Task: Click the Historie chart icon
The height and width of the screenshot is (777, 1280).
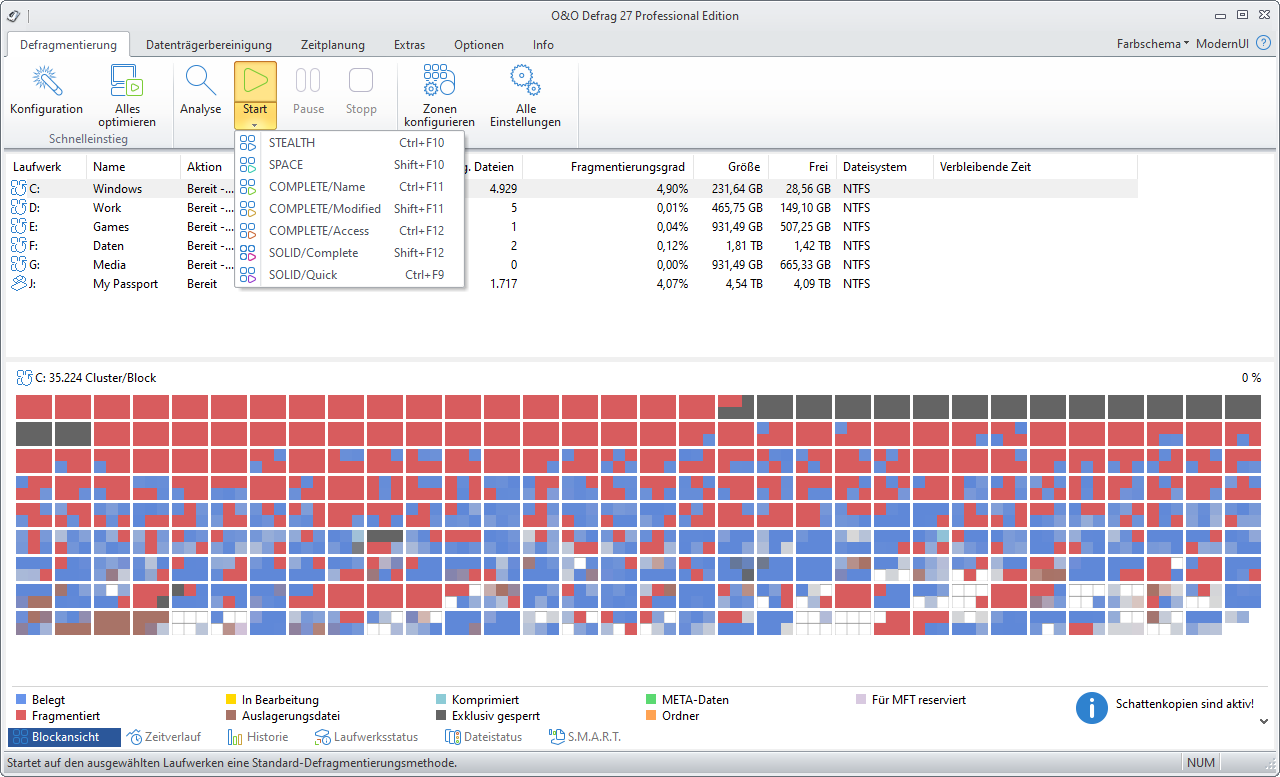Action: (x=235, y=737)
